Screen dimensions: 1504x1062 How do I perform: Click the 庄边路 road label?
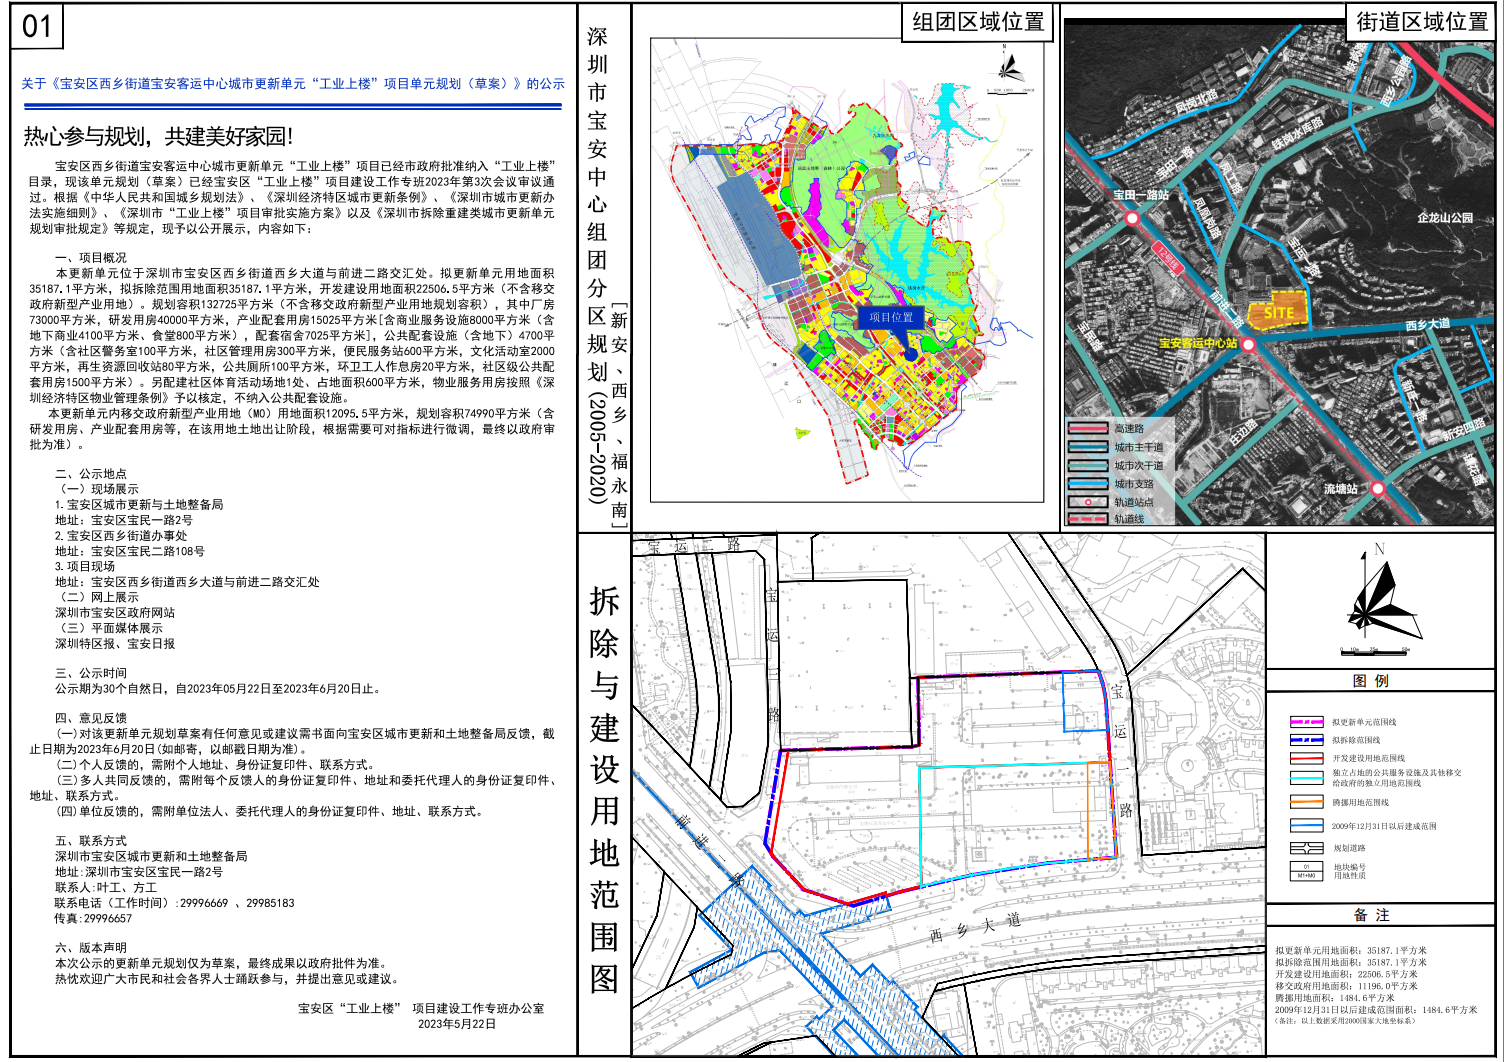click(1242, 432)
